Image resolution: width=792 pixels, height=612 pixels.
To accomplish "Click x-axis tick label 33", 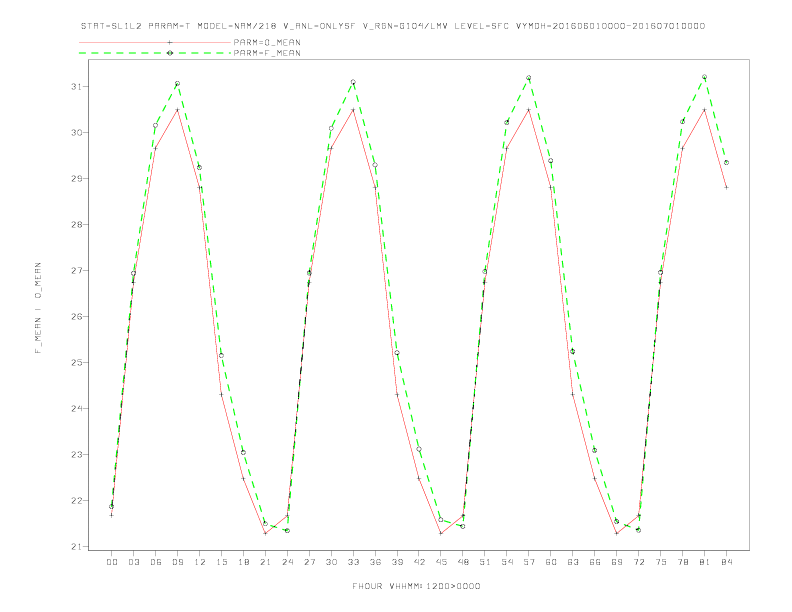I will click(x=353, y=562).
